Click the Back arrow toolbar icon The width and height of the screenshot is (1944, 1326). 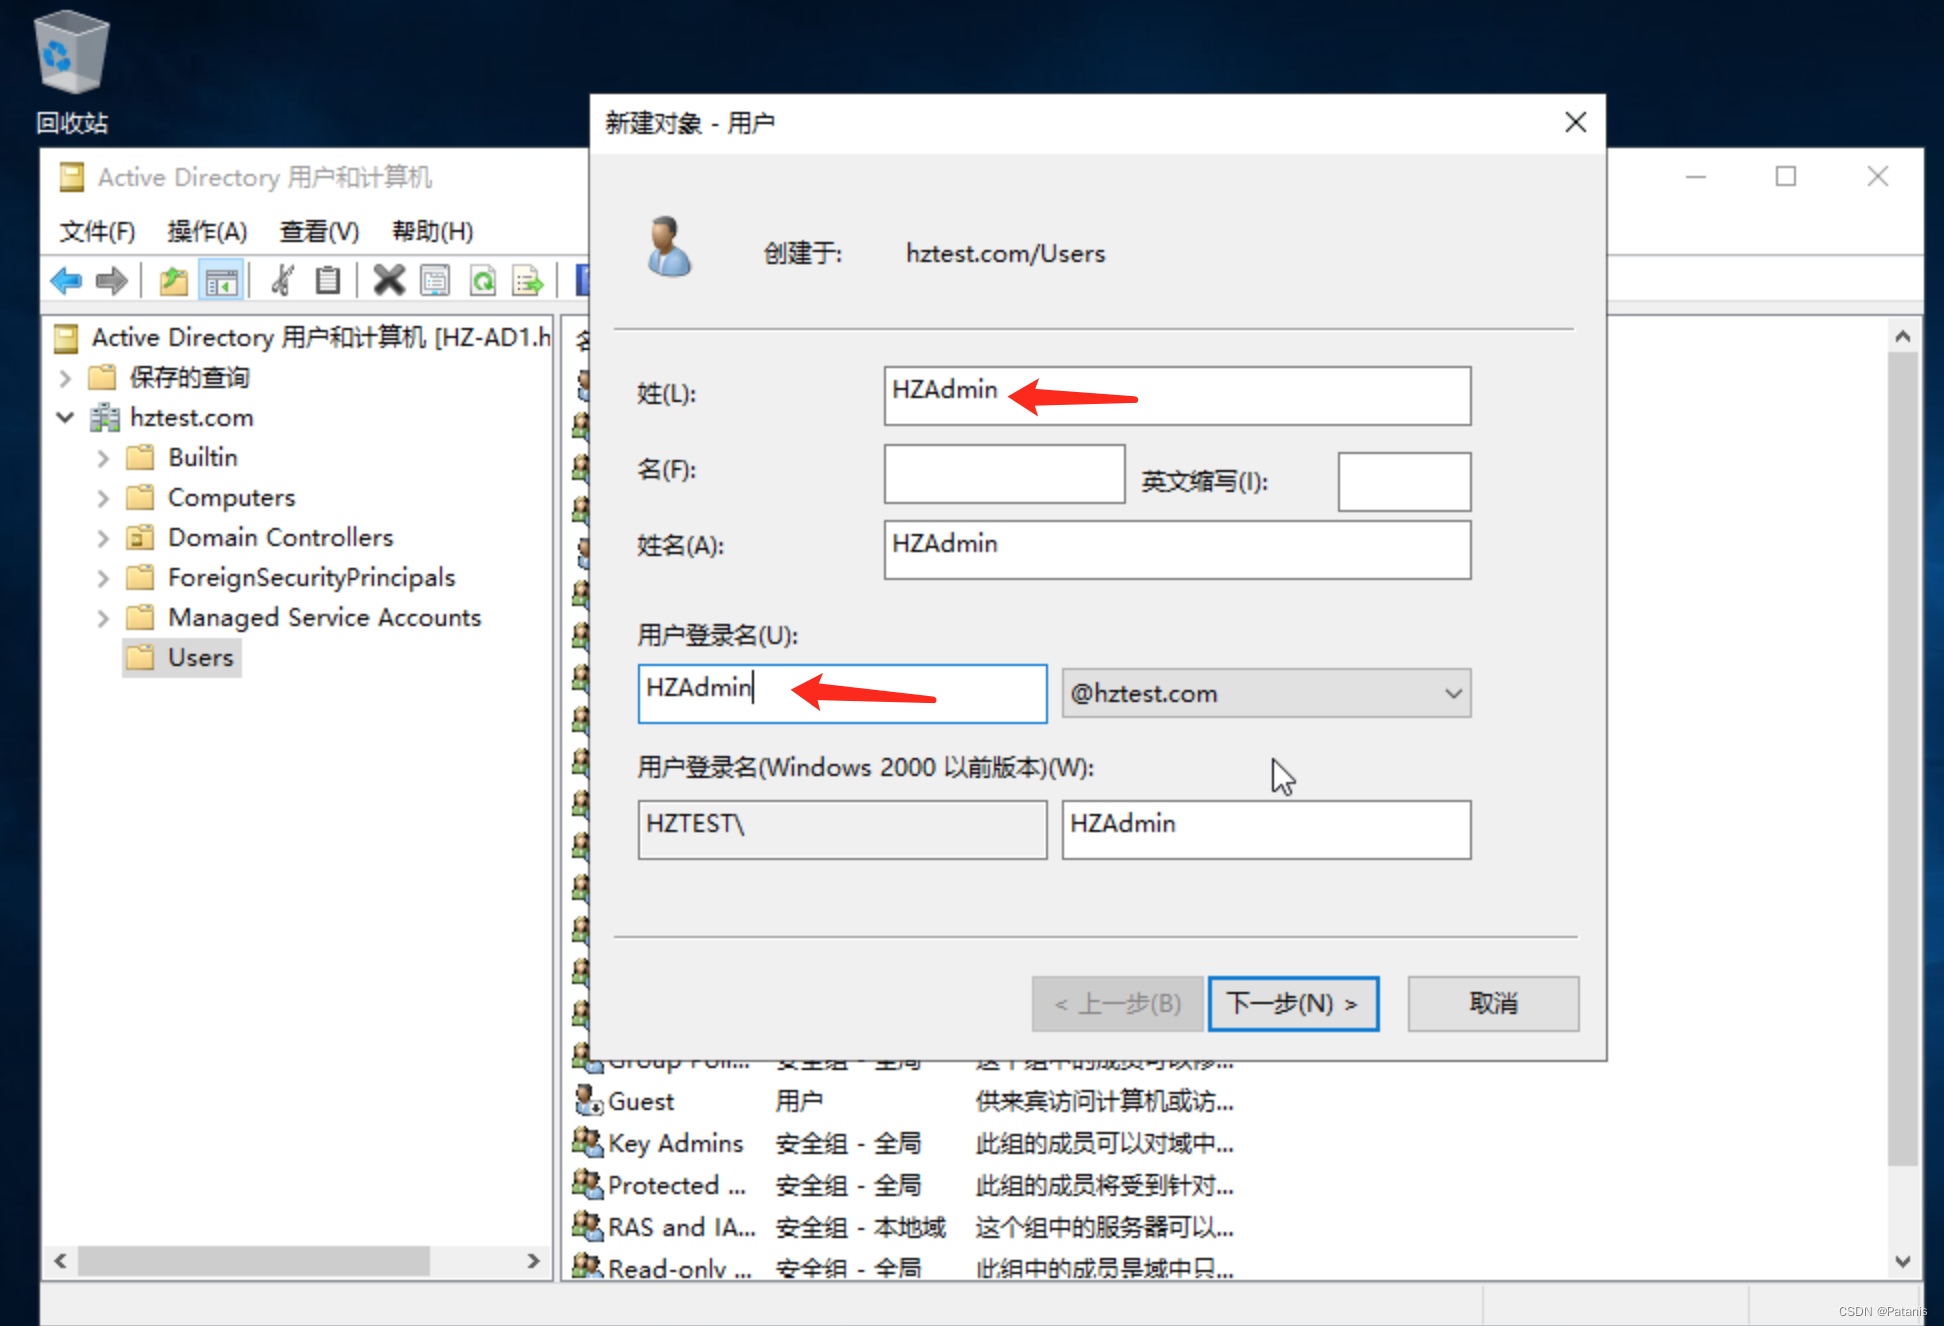(66, 281)
